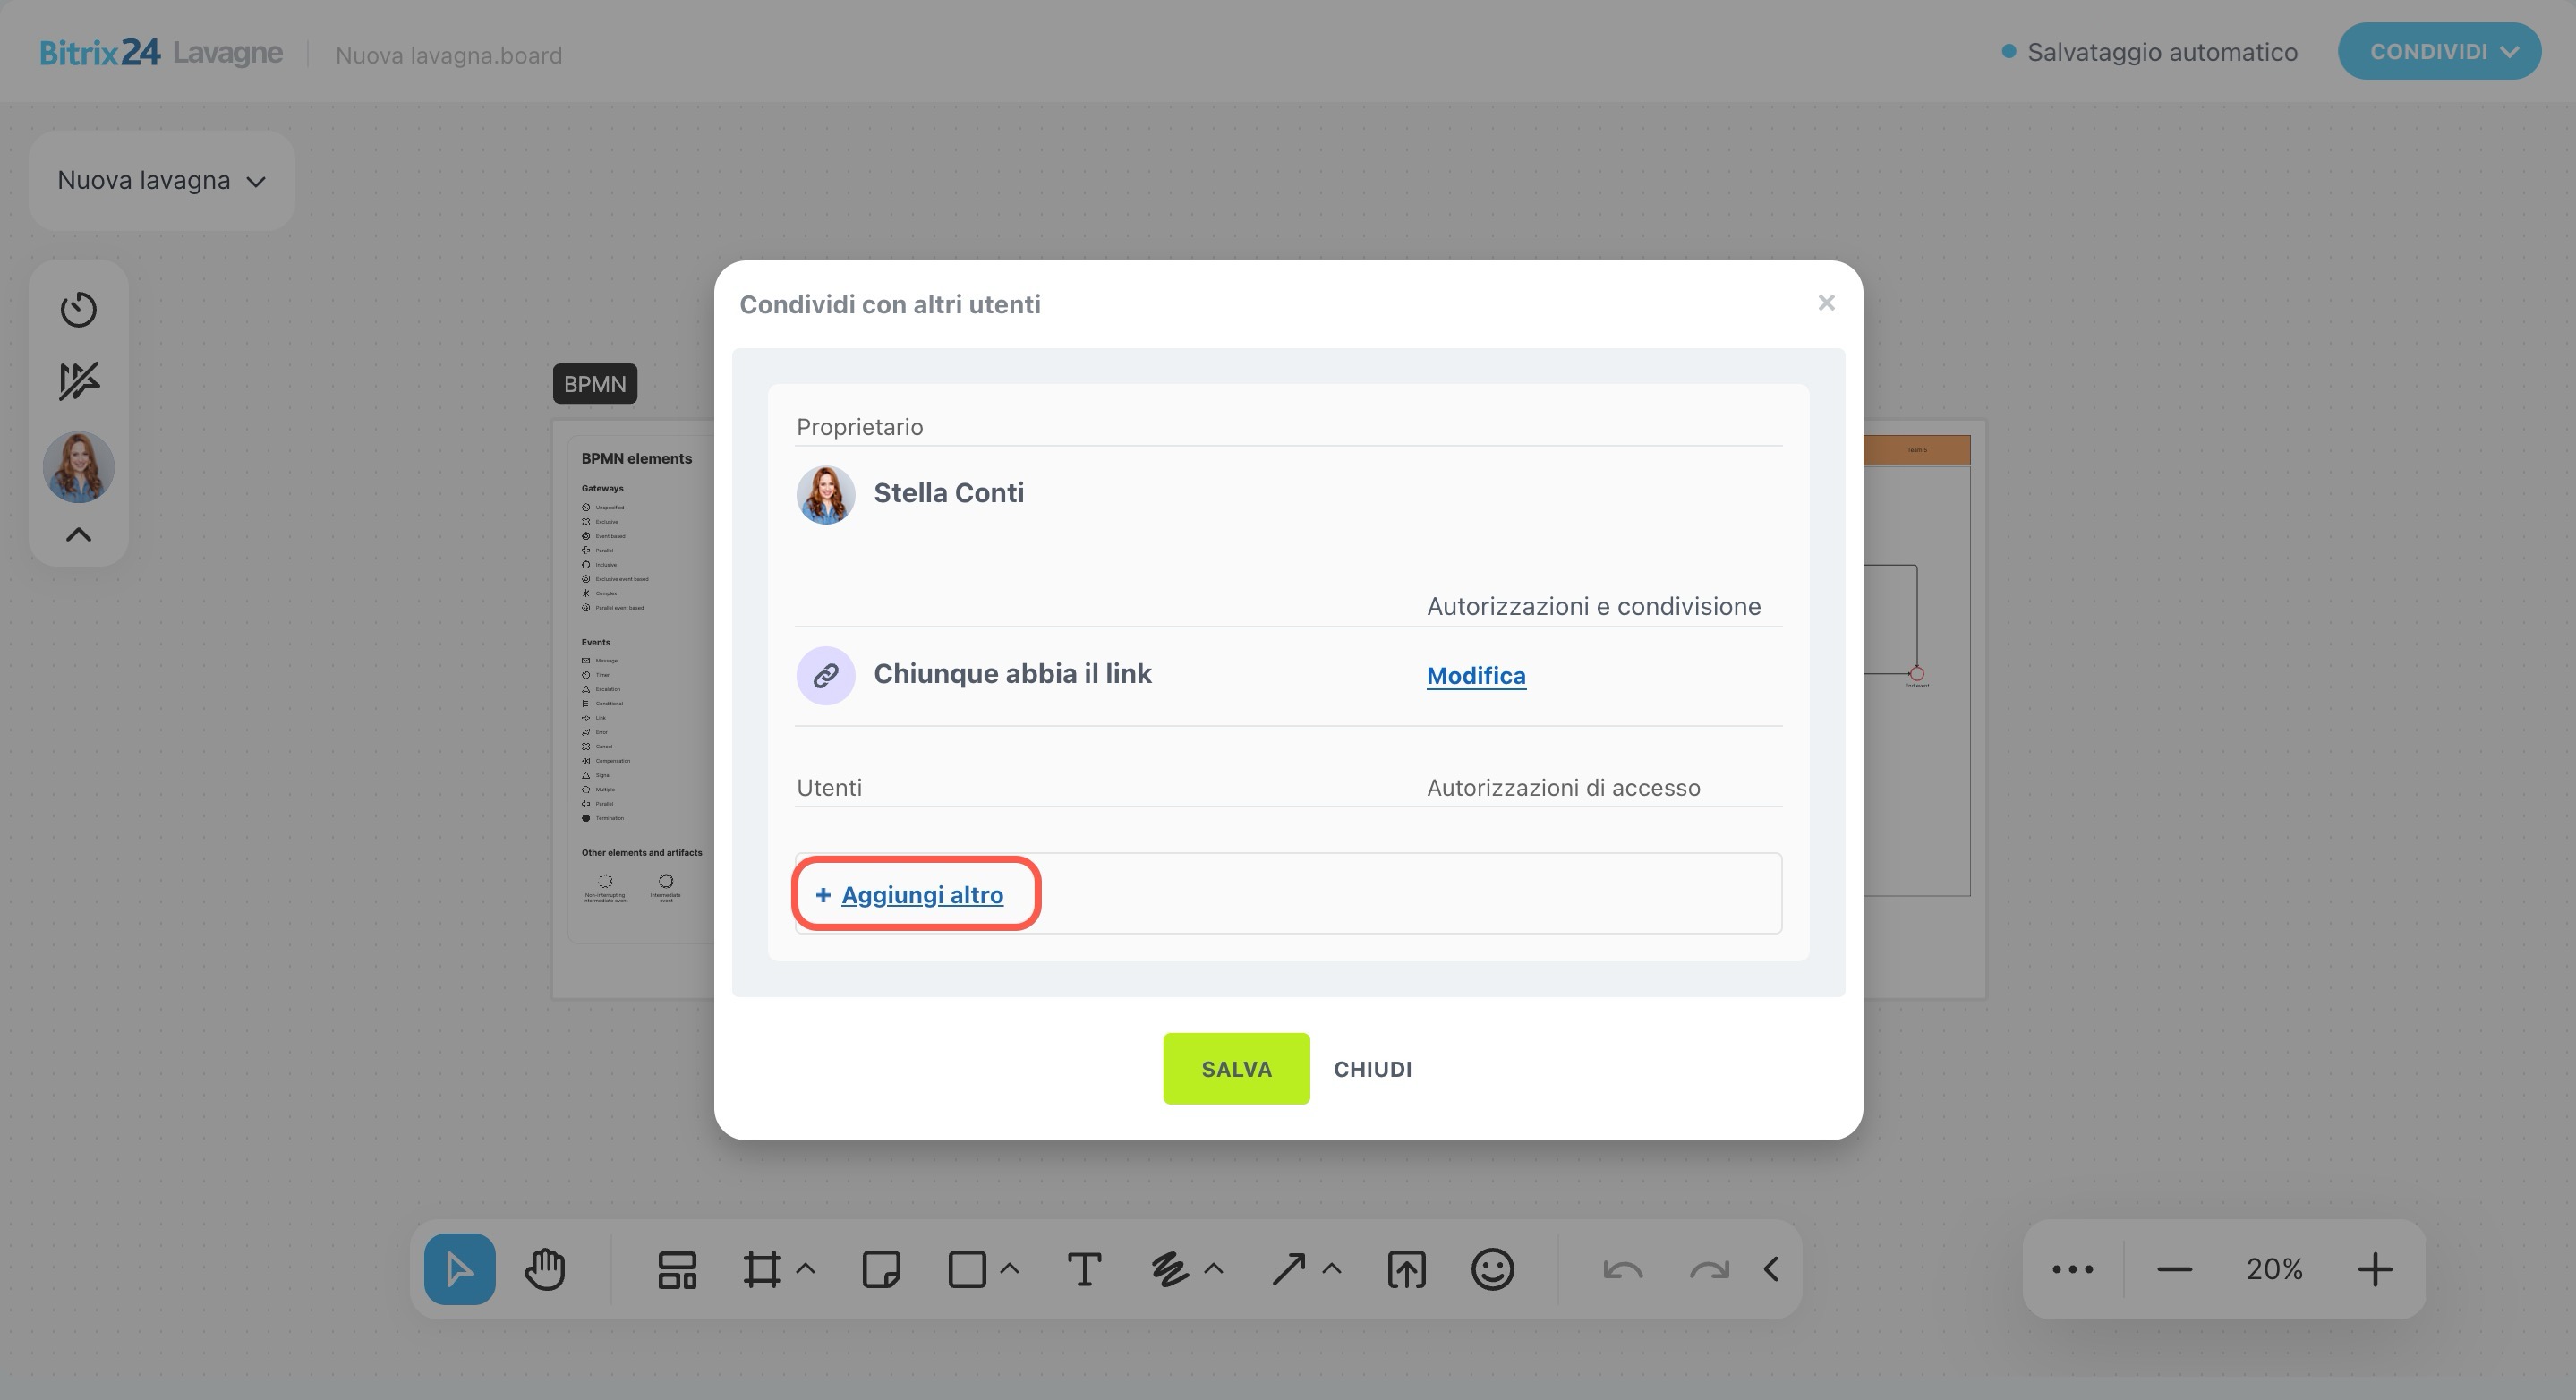Open the Nuova lavagna dropdown
The width and height of the screenshot is (2576, 1400).
(162, 181)
